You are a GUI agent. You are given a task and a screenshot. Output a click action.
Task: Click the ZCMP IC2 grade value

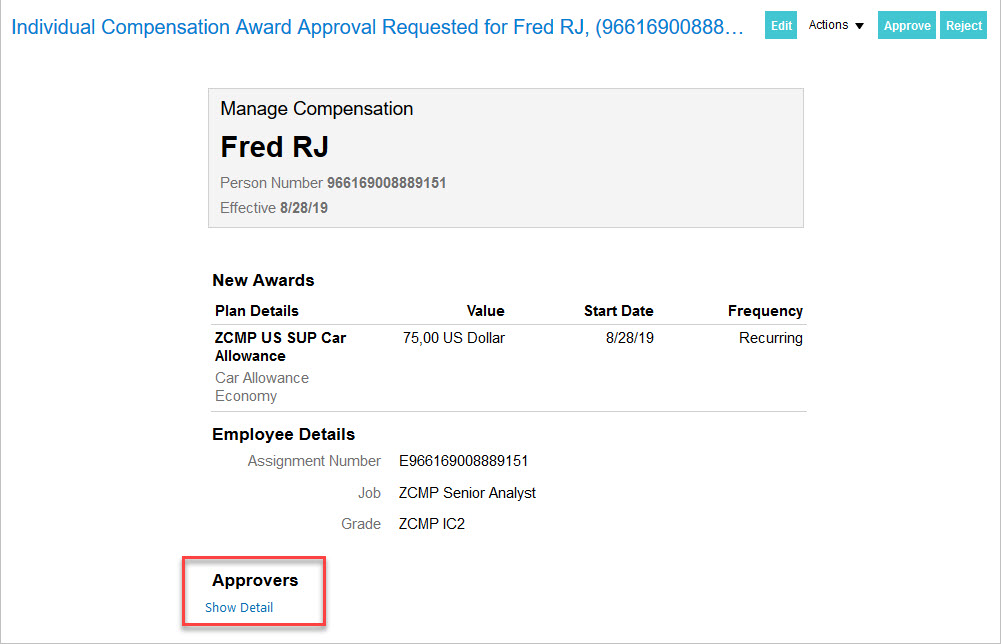(x=431, y=523)
